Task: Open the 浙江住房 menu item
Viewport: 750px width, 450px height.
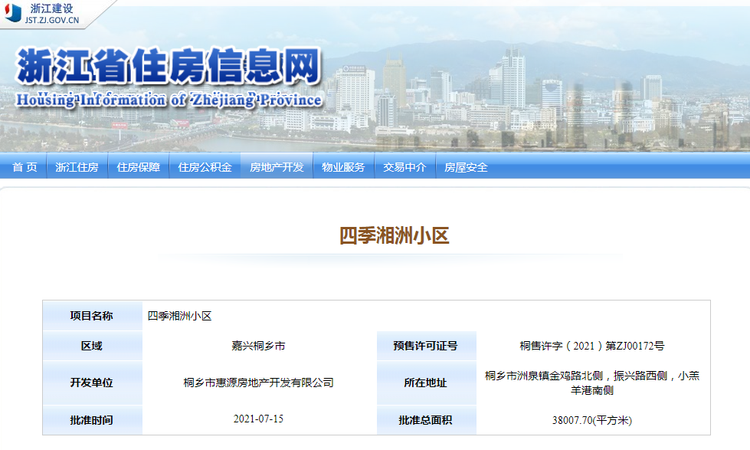Action: 77,167
